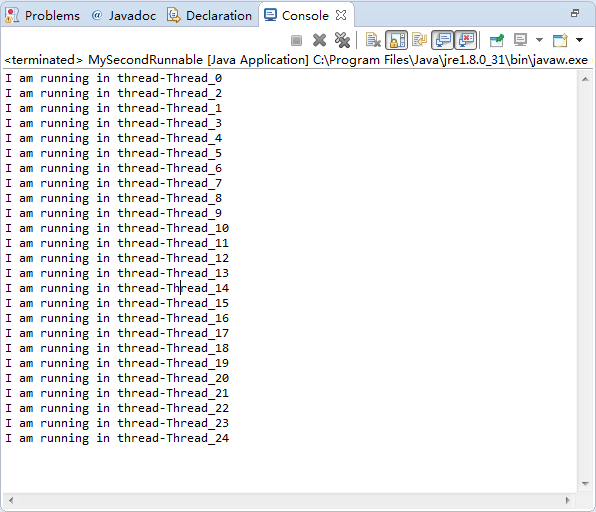Click the output line ending Thread_15
The height and width of the screenshot is (512, 596).
tap(117, 303)
